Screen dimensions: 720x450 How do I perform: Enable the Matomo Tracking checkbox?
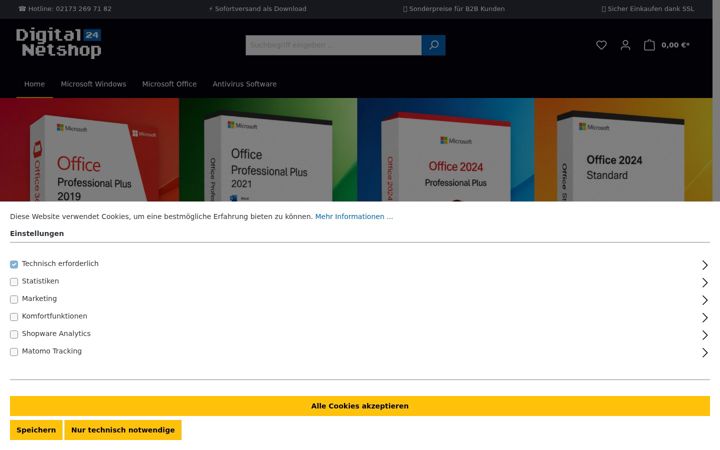(14, 351)
